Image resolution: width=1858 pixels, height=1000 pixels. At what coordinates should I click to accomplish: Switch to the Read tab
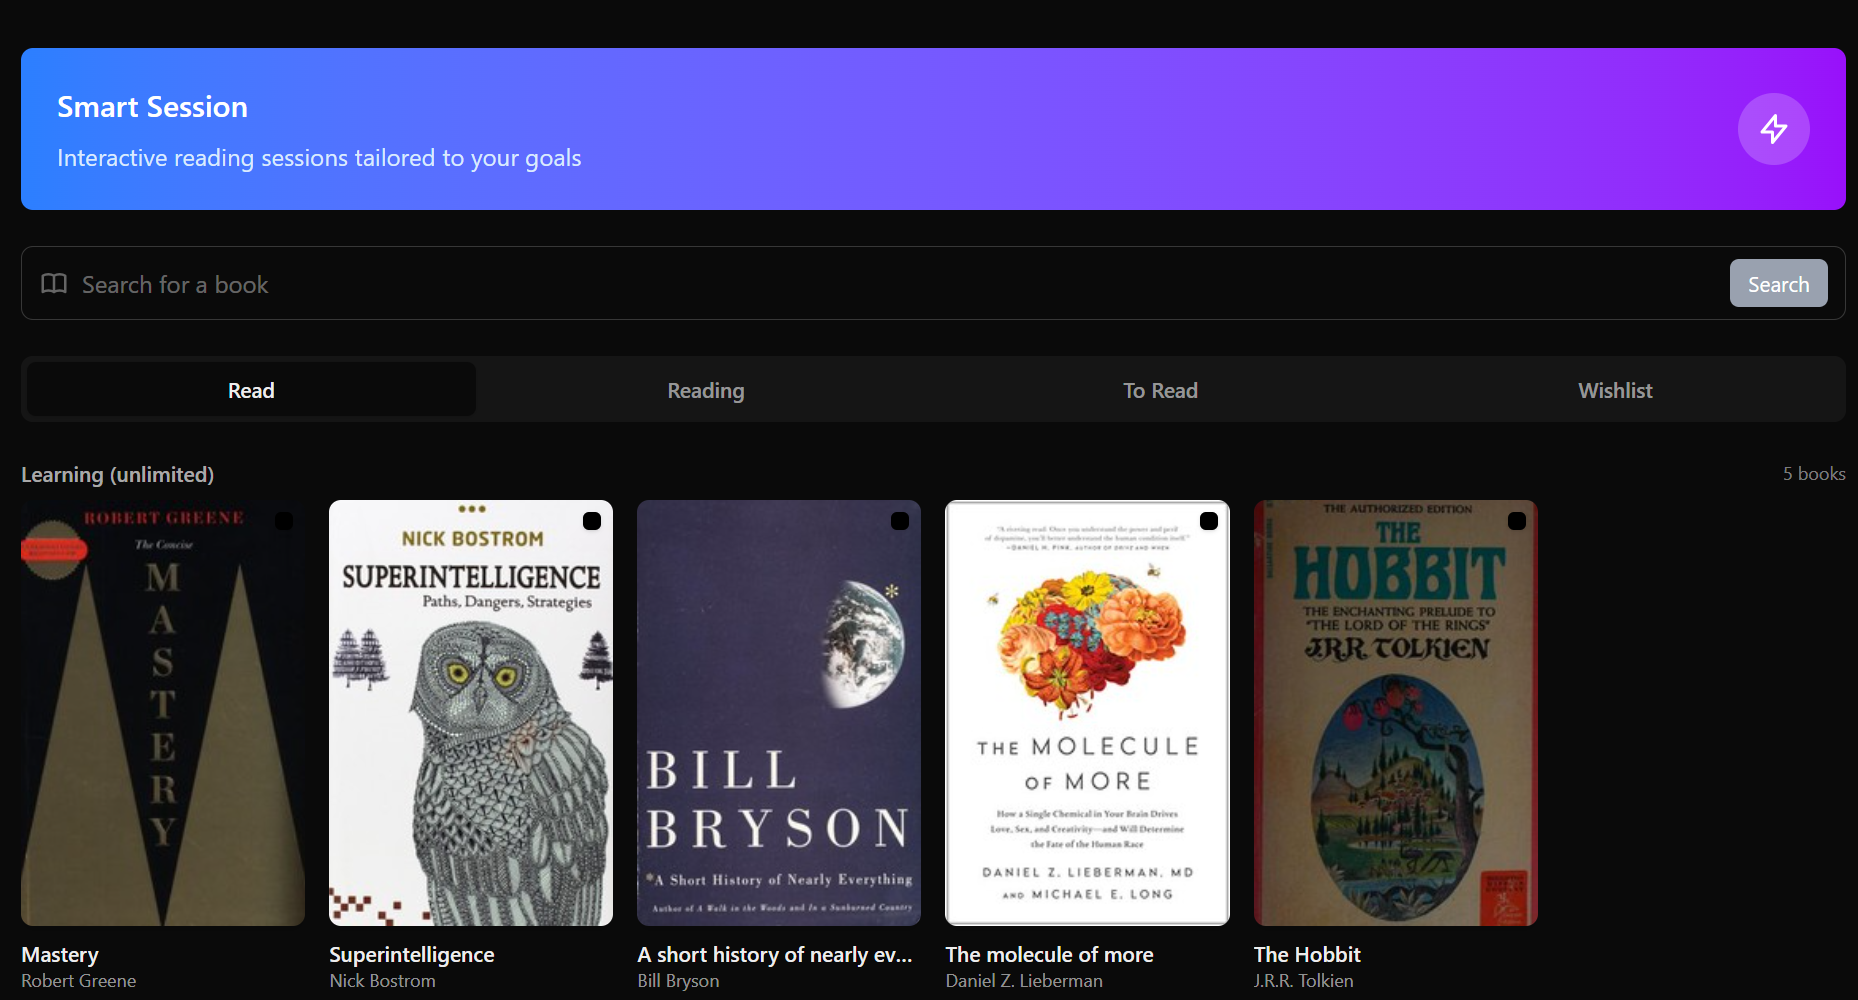pyautogui.click(x=251, y=390)
